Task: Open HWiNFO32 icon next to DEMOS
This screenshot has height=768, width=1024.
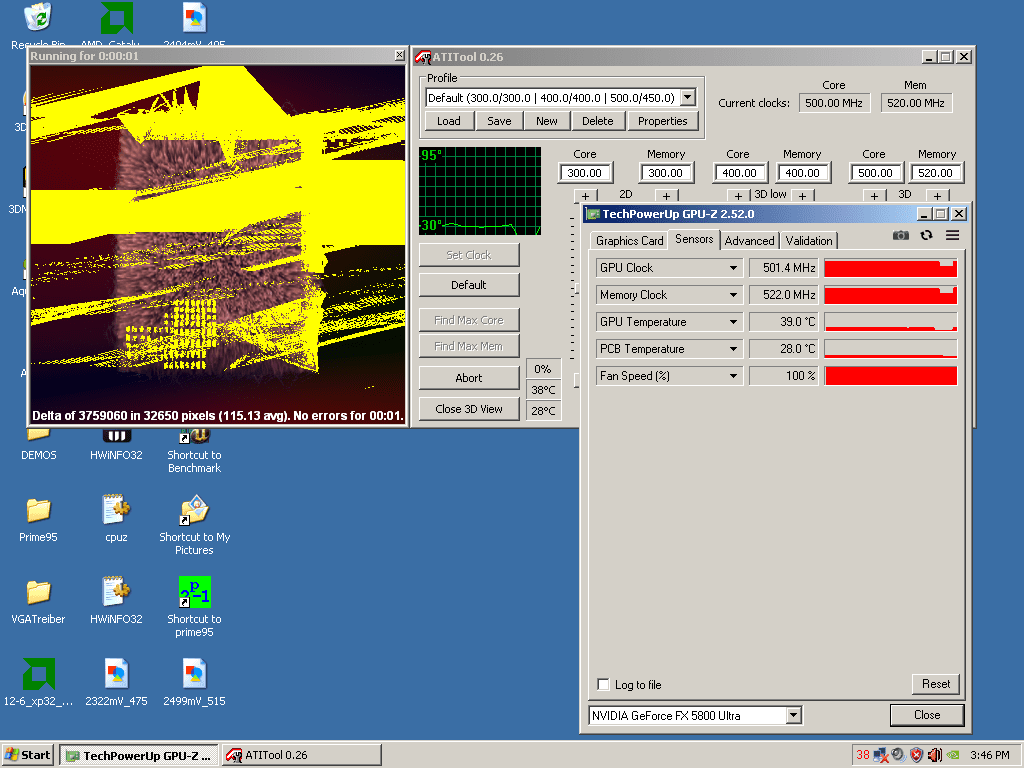Action: [x=116, y=445]
